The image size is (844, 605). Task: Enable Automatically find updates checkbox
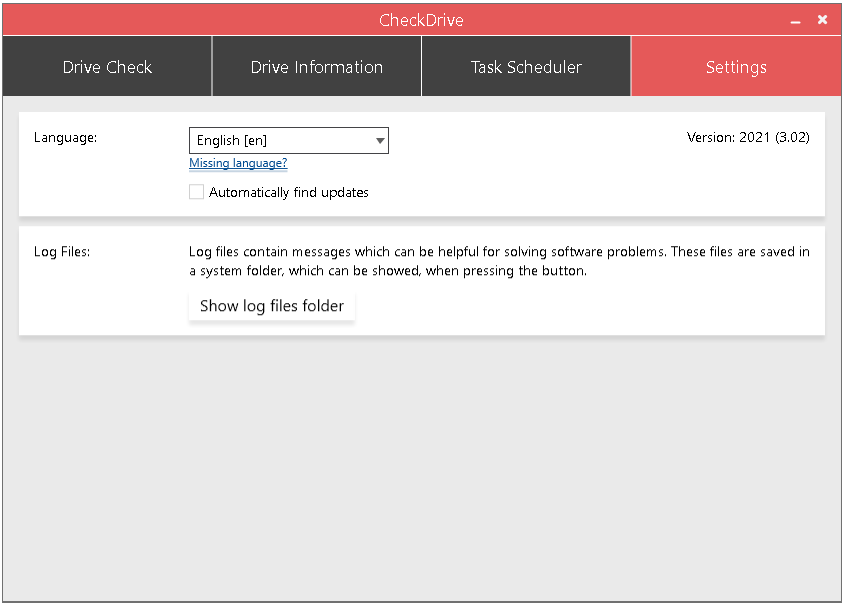pyautogui.click(x=196, y=192)
